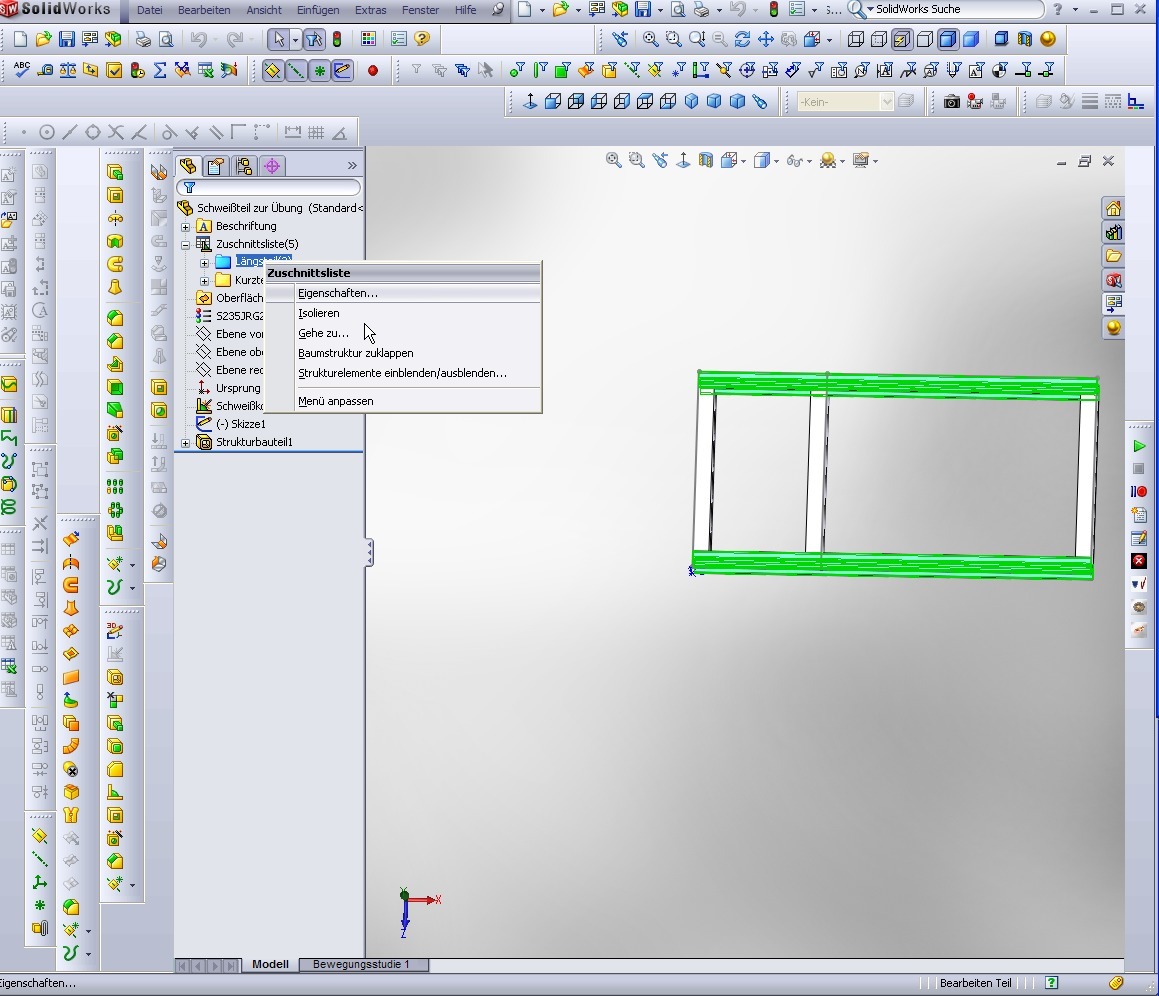
Task: Click the camera snapshot icon
Action: click(x=952, y=102)
